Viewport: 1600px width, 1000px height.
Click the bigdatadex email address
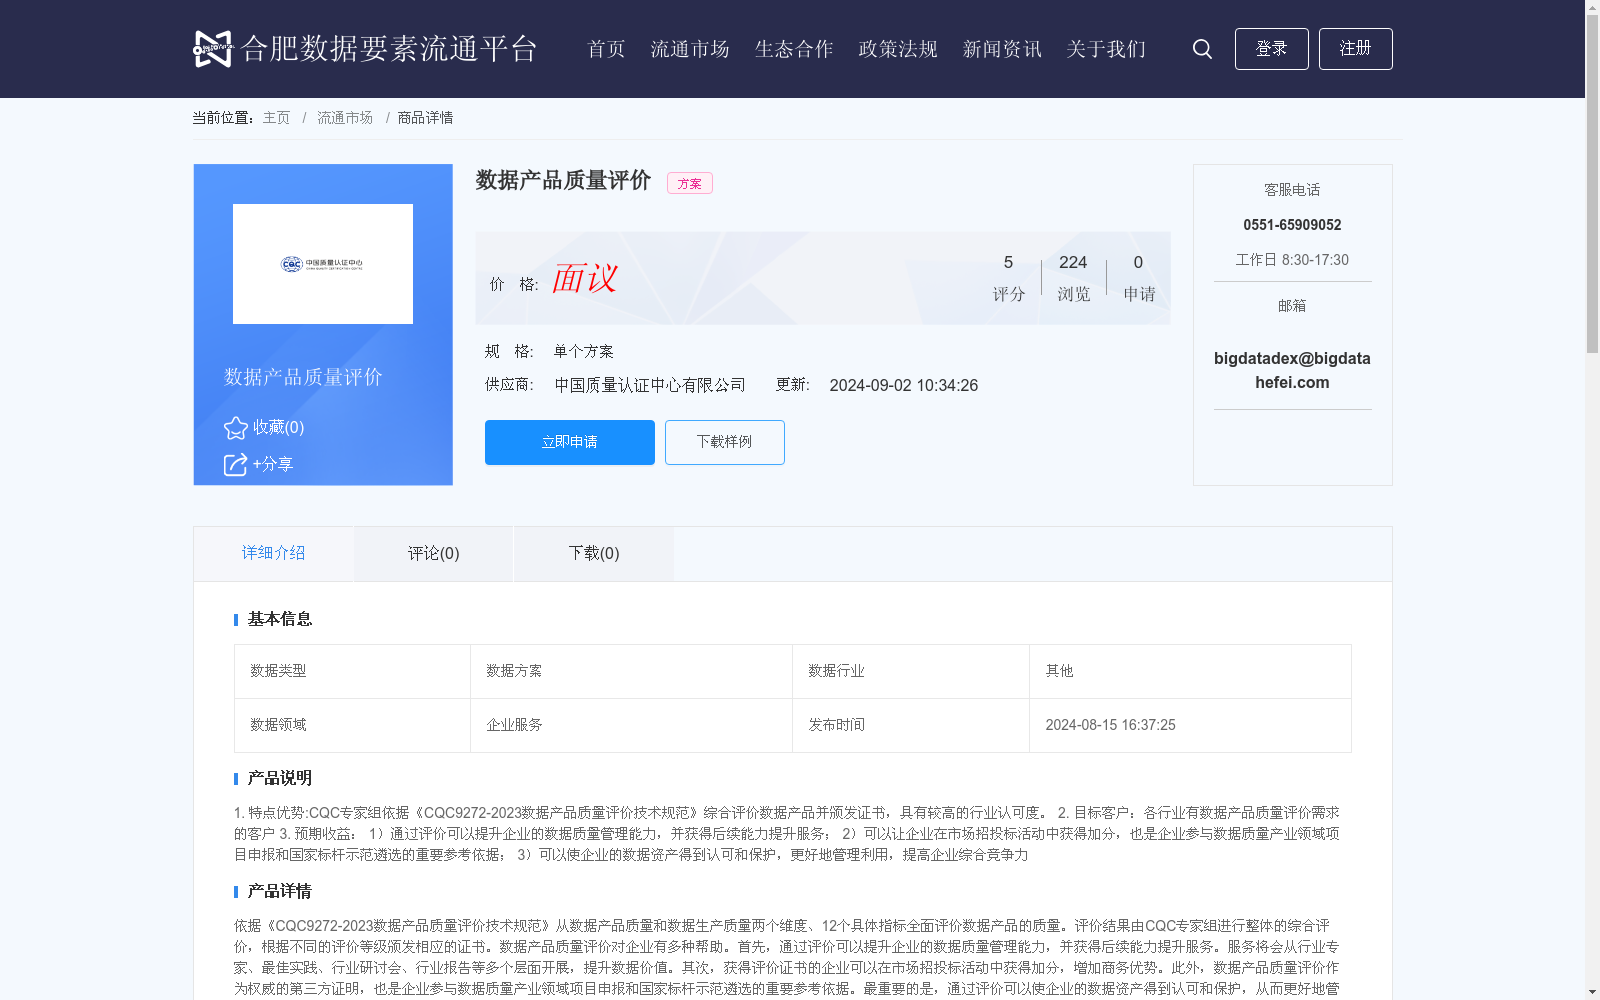1292,370
